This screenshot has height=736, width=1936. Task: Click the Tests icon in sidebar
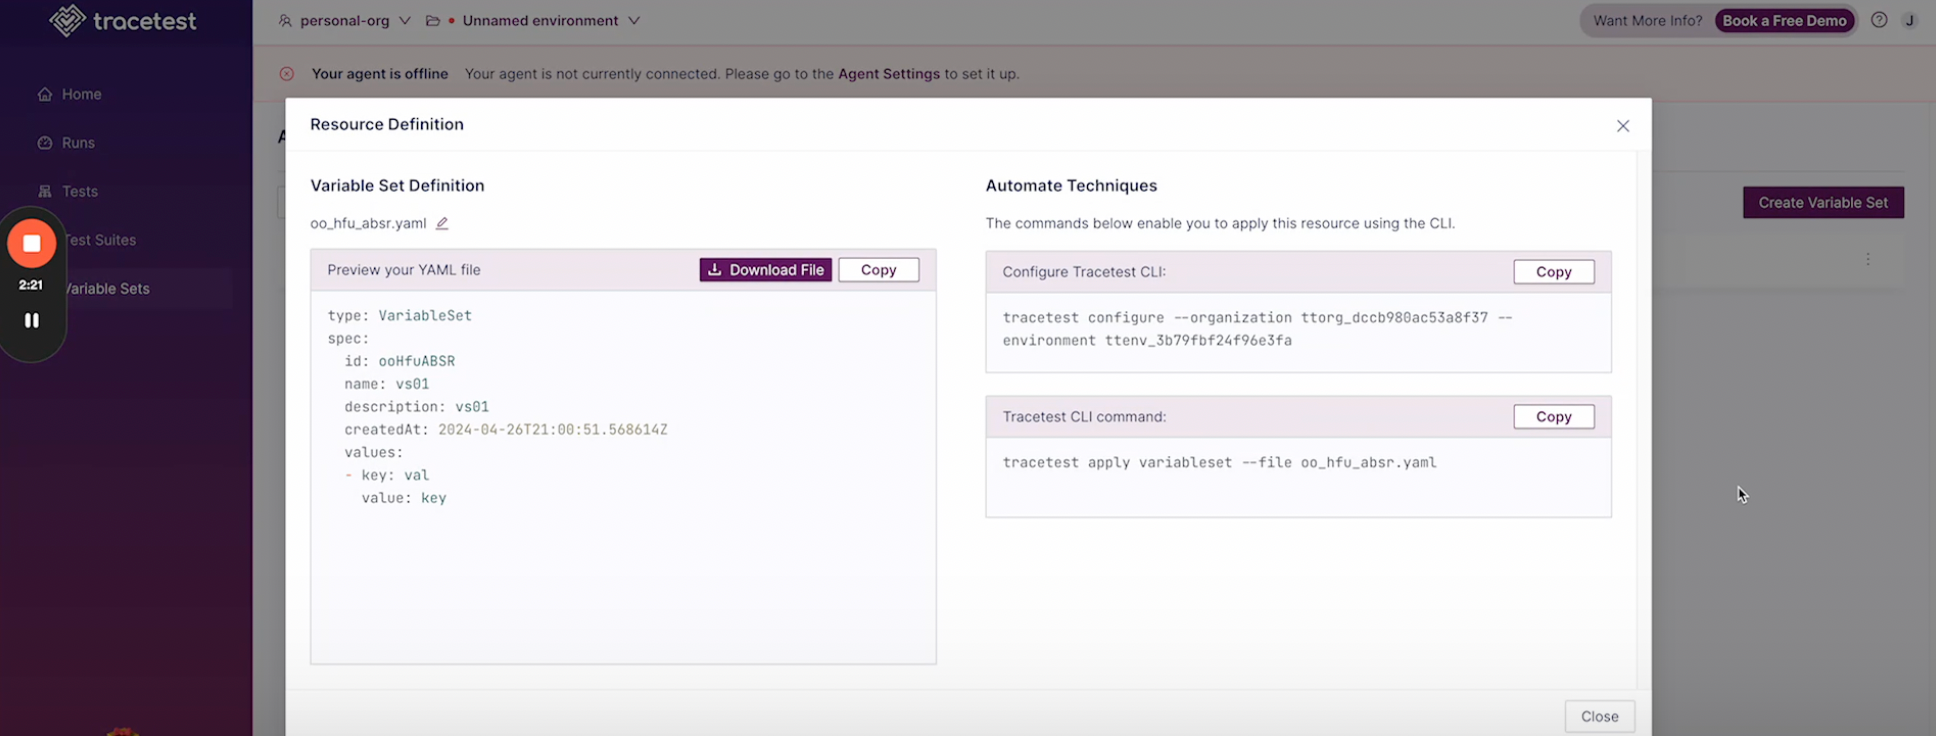point(45,191)
